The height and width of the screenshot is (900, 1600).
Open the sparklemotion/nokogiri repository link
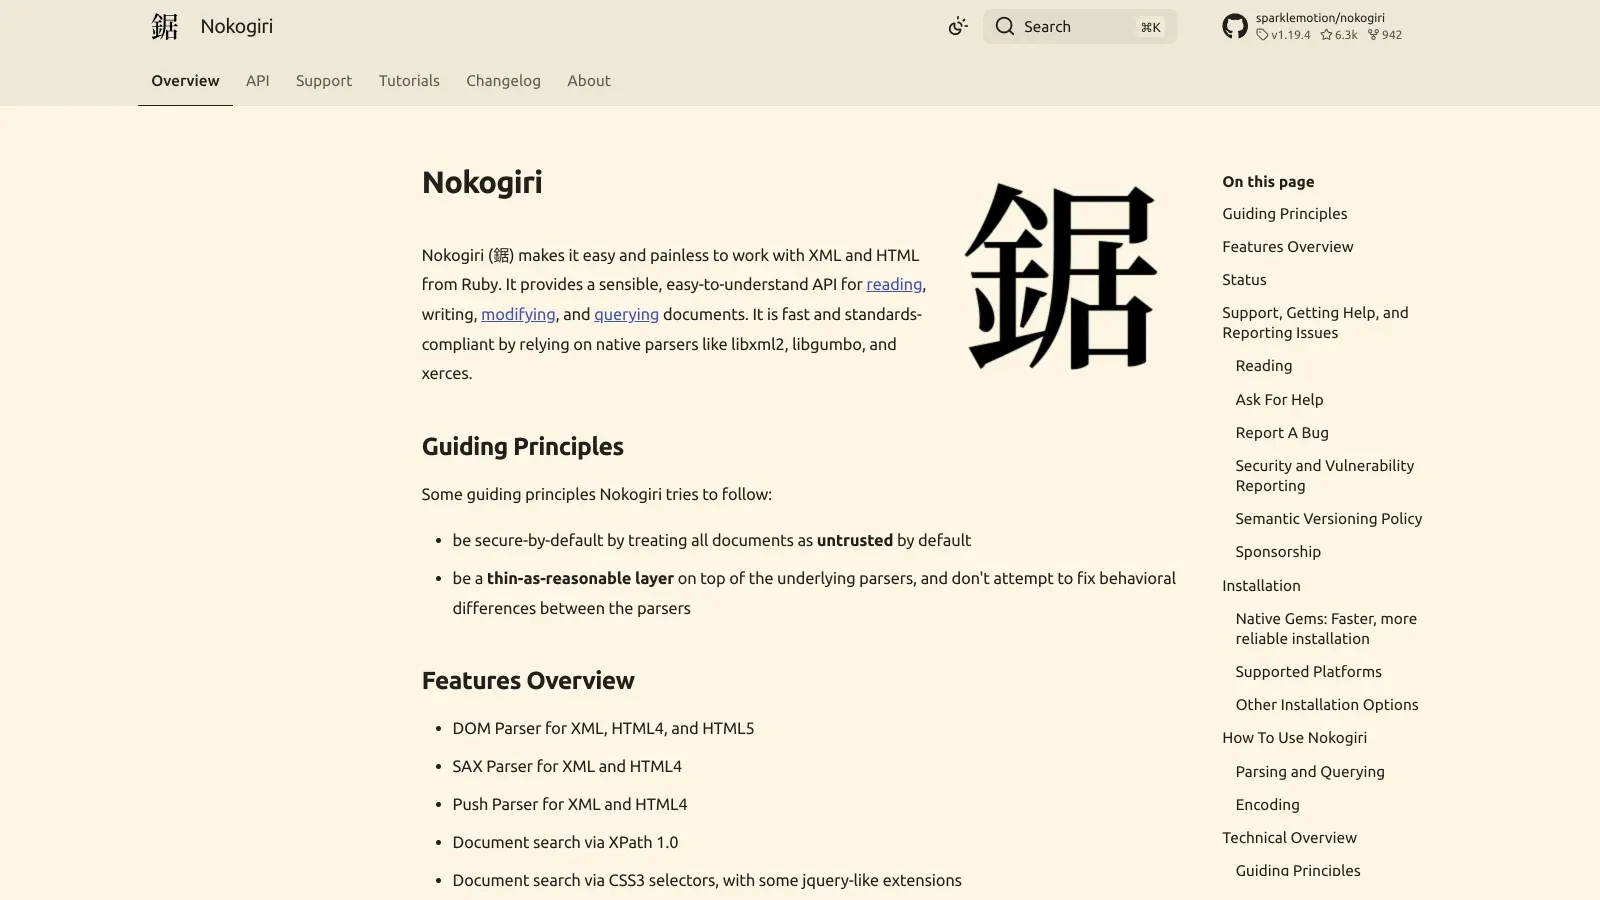click(1320, 18)
